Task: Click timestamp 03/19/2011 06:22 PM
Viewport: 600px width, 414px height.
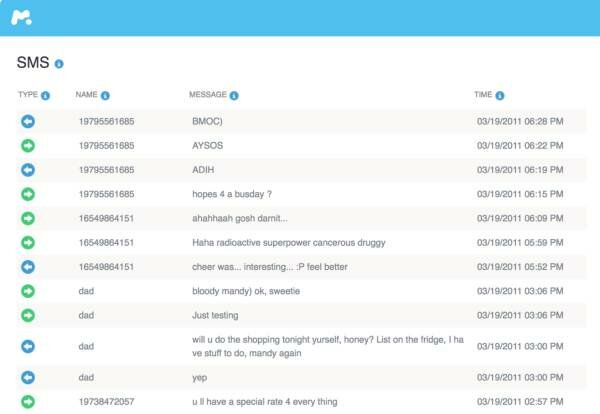Action: (520, 146)
